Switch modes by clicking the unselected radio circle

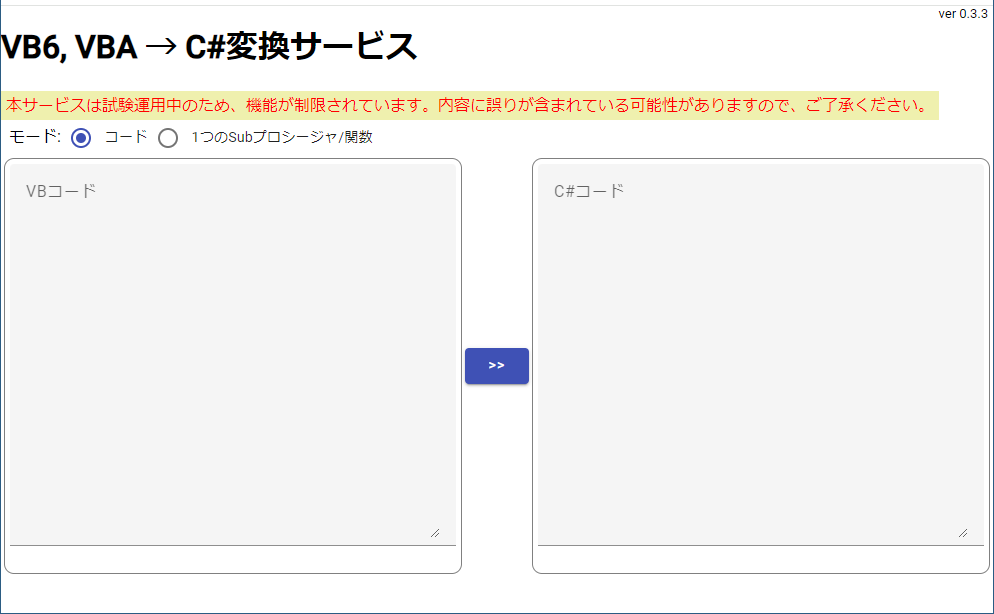point(167,138)
